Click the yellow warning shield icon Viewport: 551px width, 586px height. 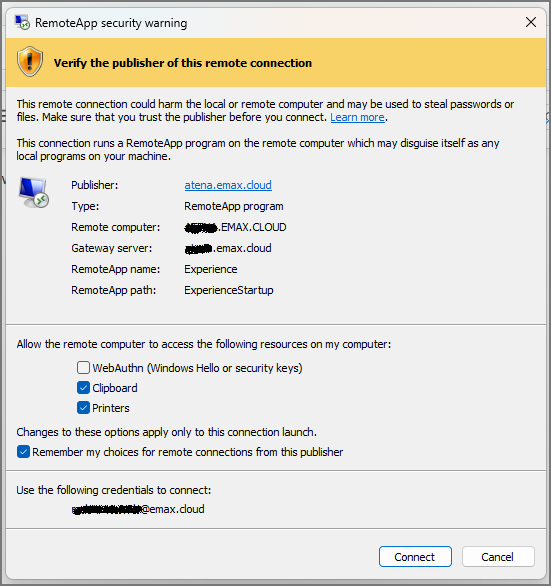tap(30, 62)
